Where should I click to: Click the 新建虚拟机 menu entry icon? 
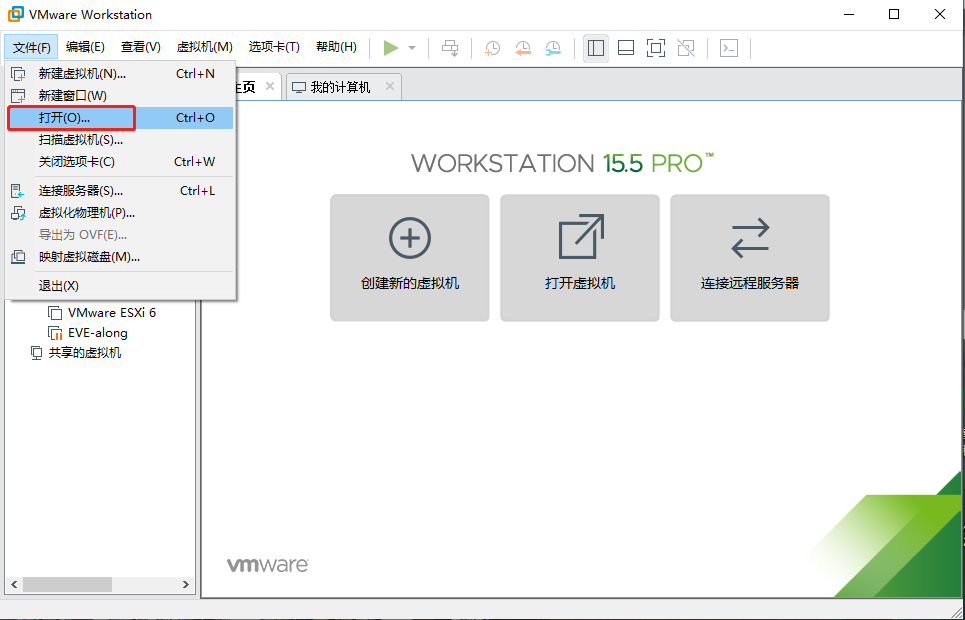(x=18, y=74)
